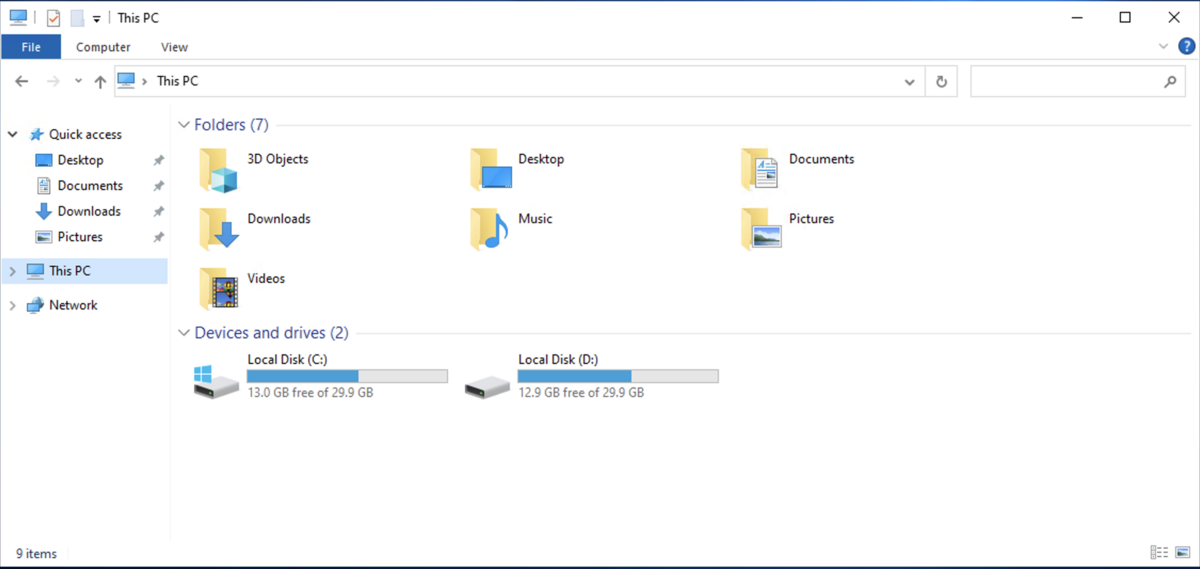
Task: Collapse the Folders (7) group
Action: click(x=183, y=125)
